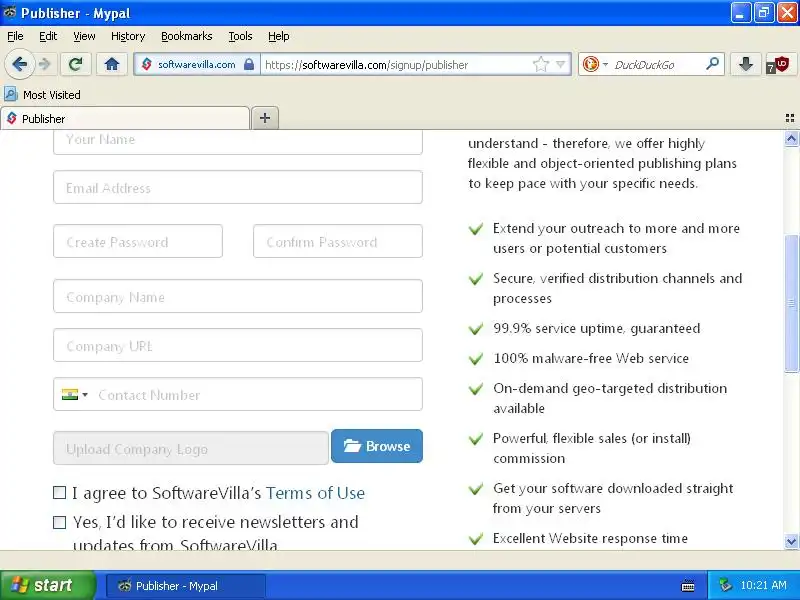The image size is (800, 600).
Task: Check the agree to Terms of Use box
Action: tap(60, 492)
